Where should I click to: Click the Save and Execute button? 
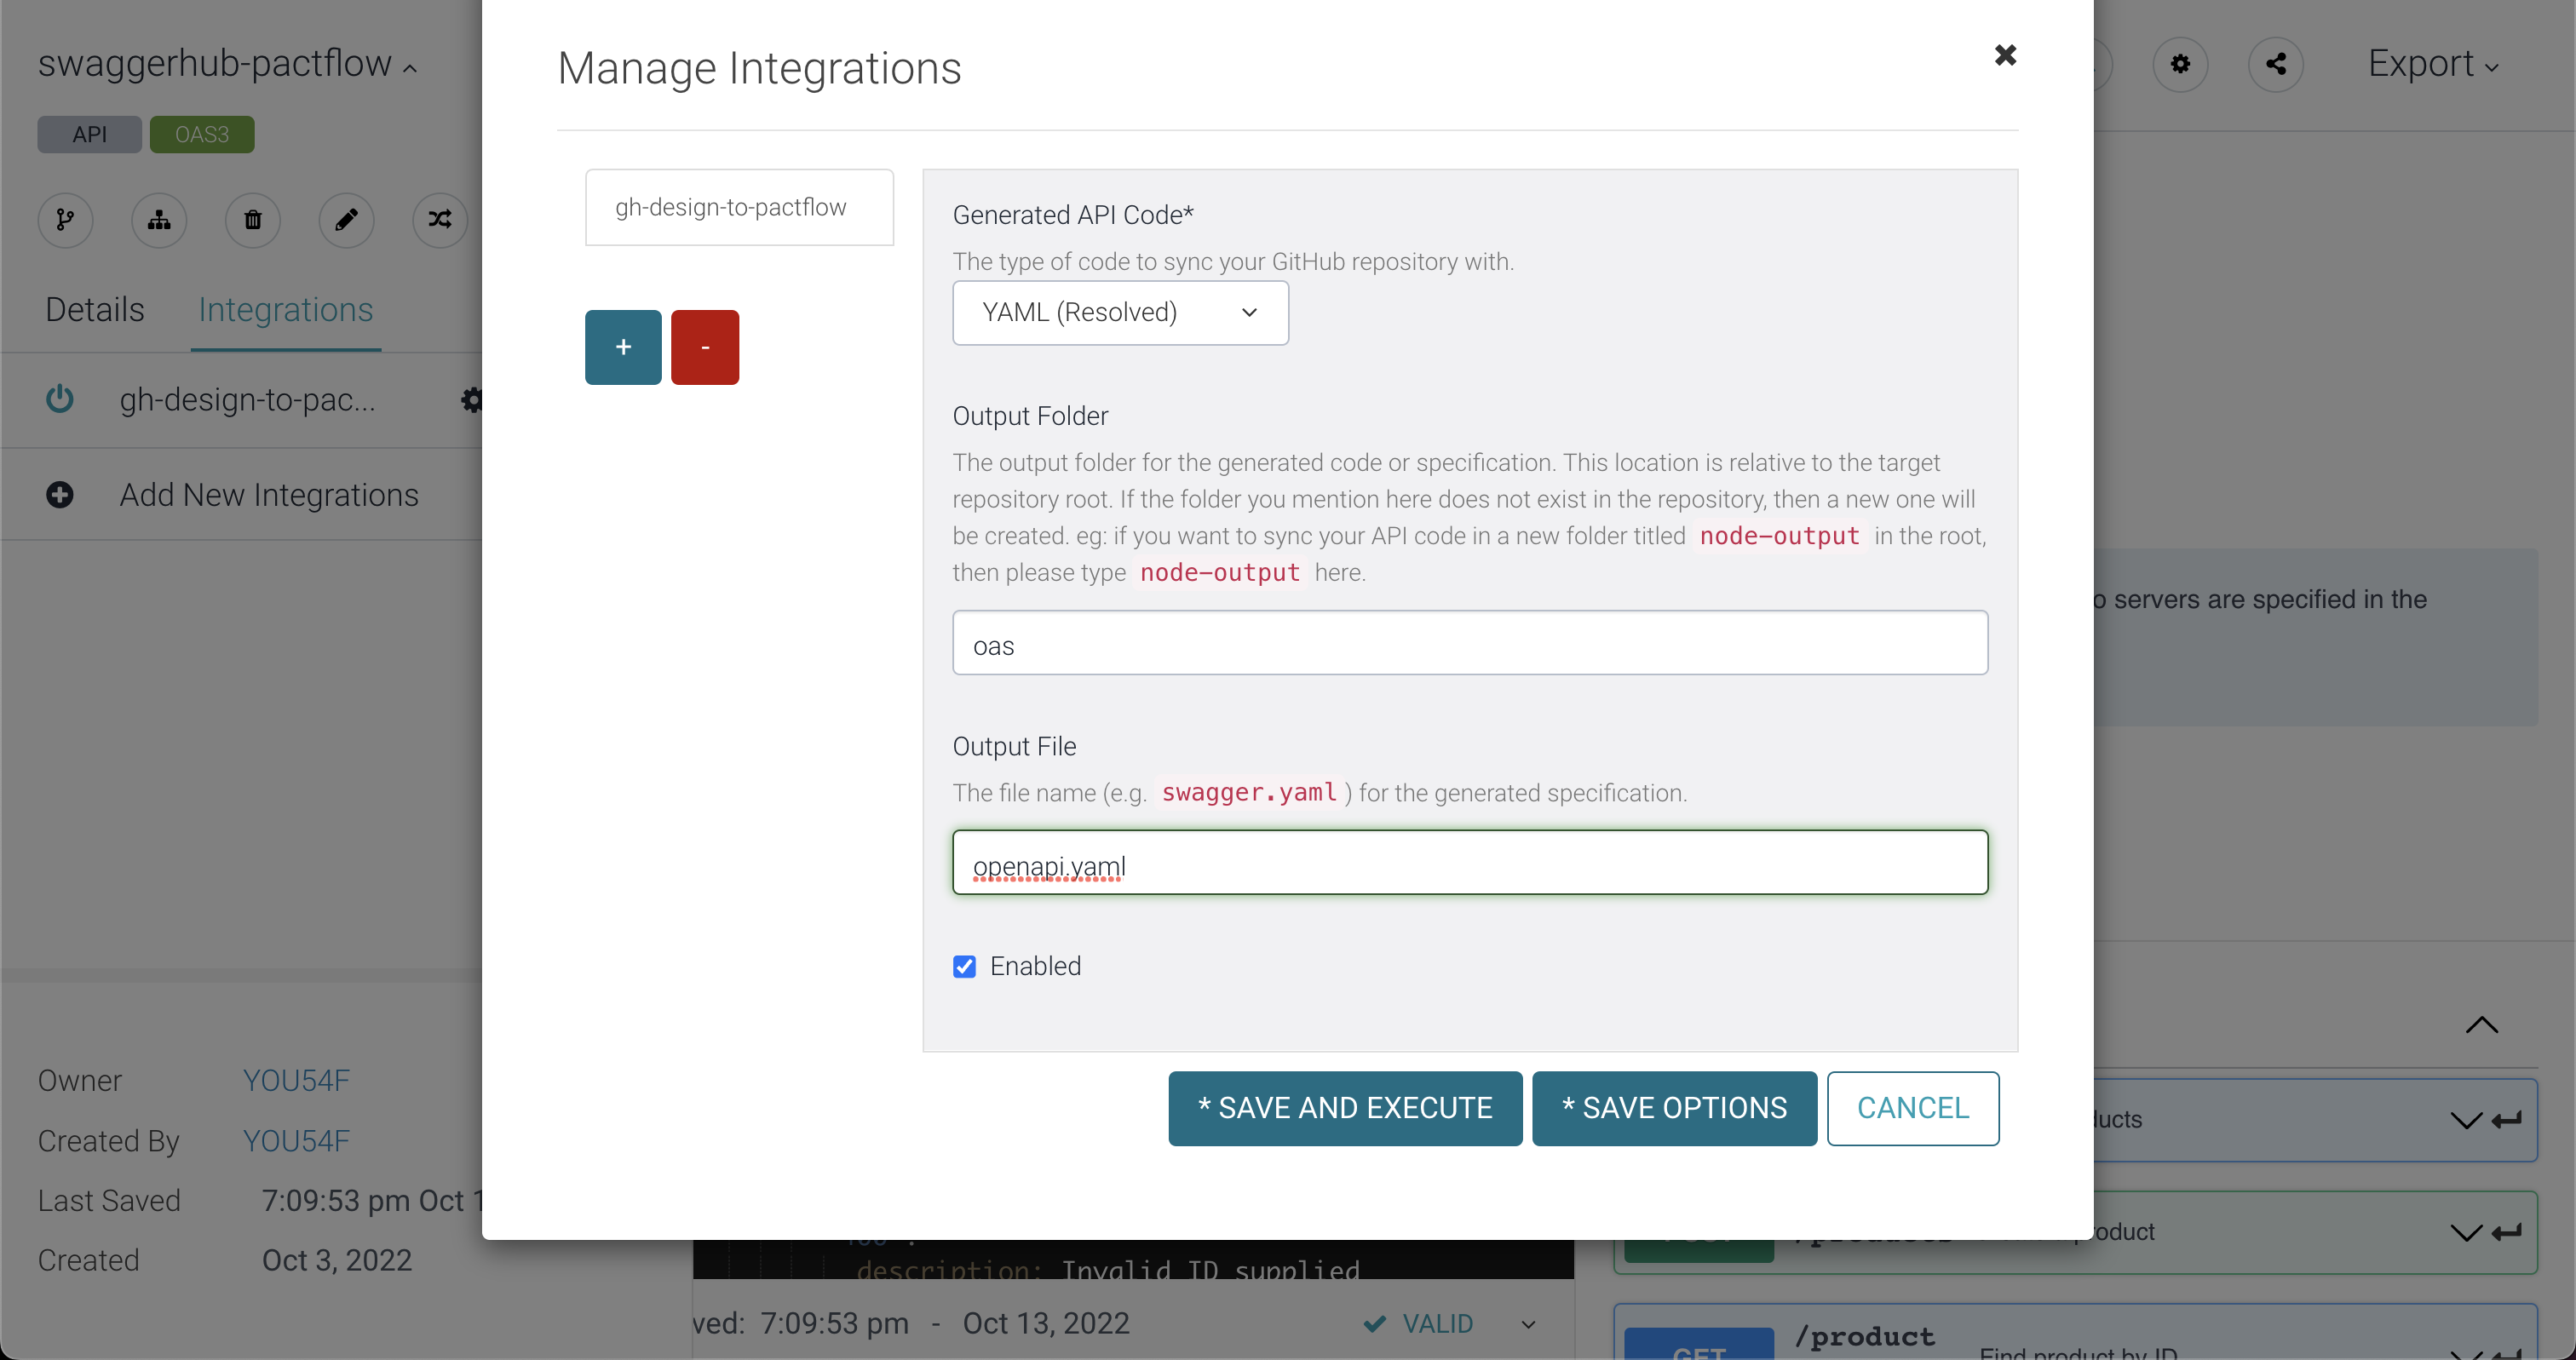coord(1345,1108)
